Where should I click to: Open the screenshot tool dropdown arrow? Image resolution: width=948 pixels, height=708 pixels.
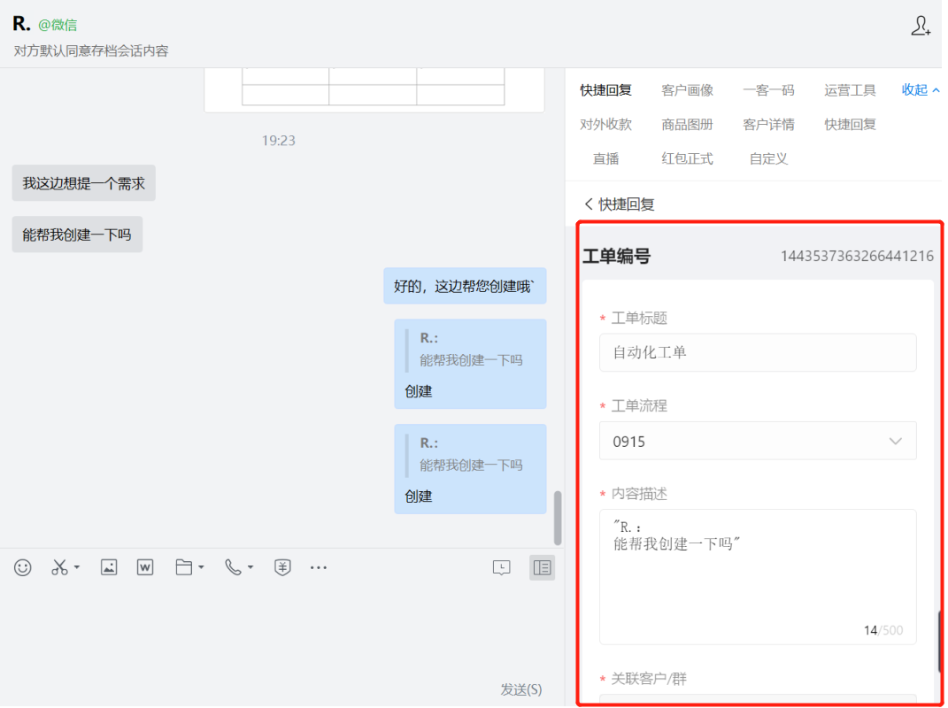[x=77, y=567]
